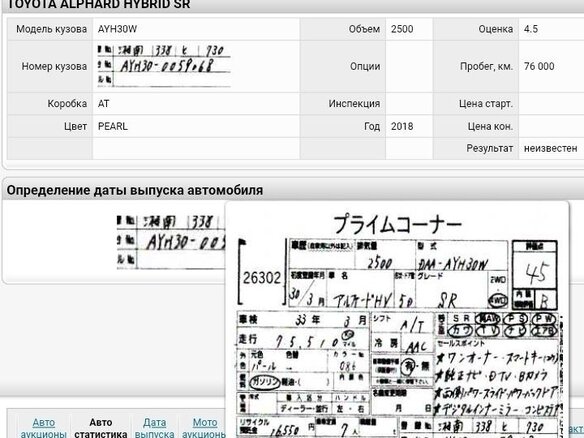The image size is (584, 438).
Task: Click the 2500 engine volume value
Action: point(402,29)
